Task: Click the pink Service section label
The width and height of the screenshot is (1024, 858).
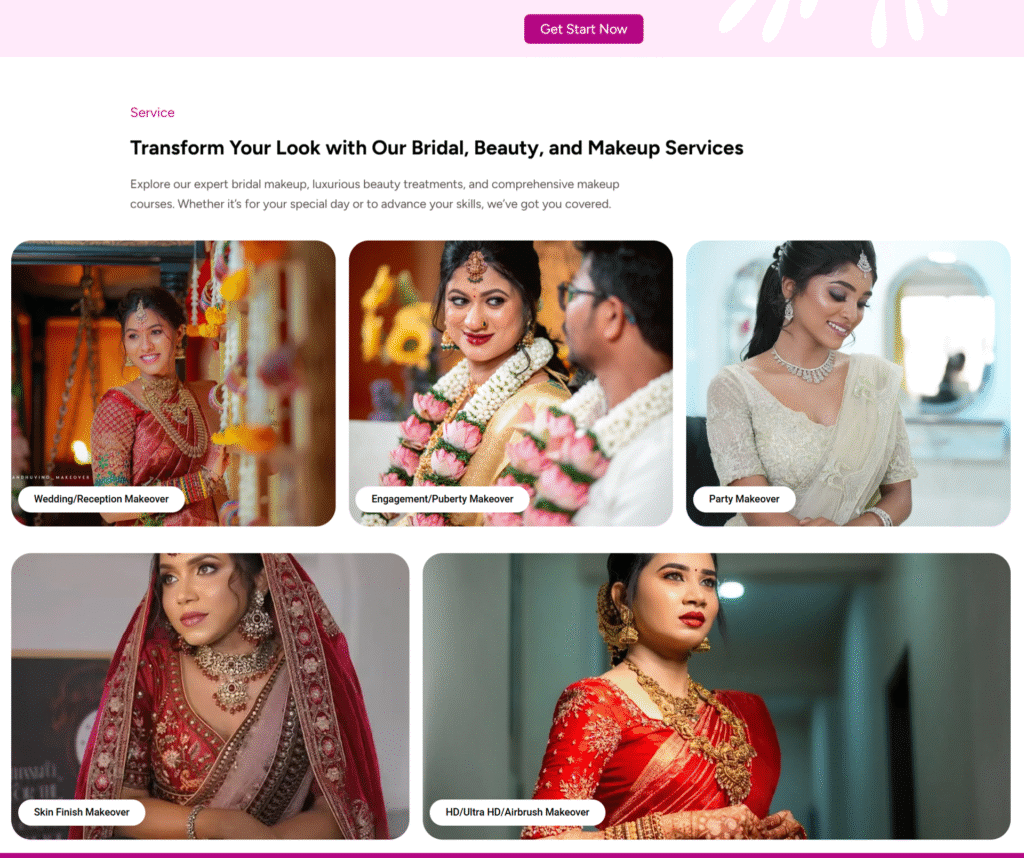Action: (x=152, y=112)
